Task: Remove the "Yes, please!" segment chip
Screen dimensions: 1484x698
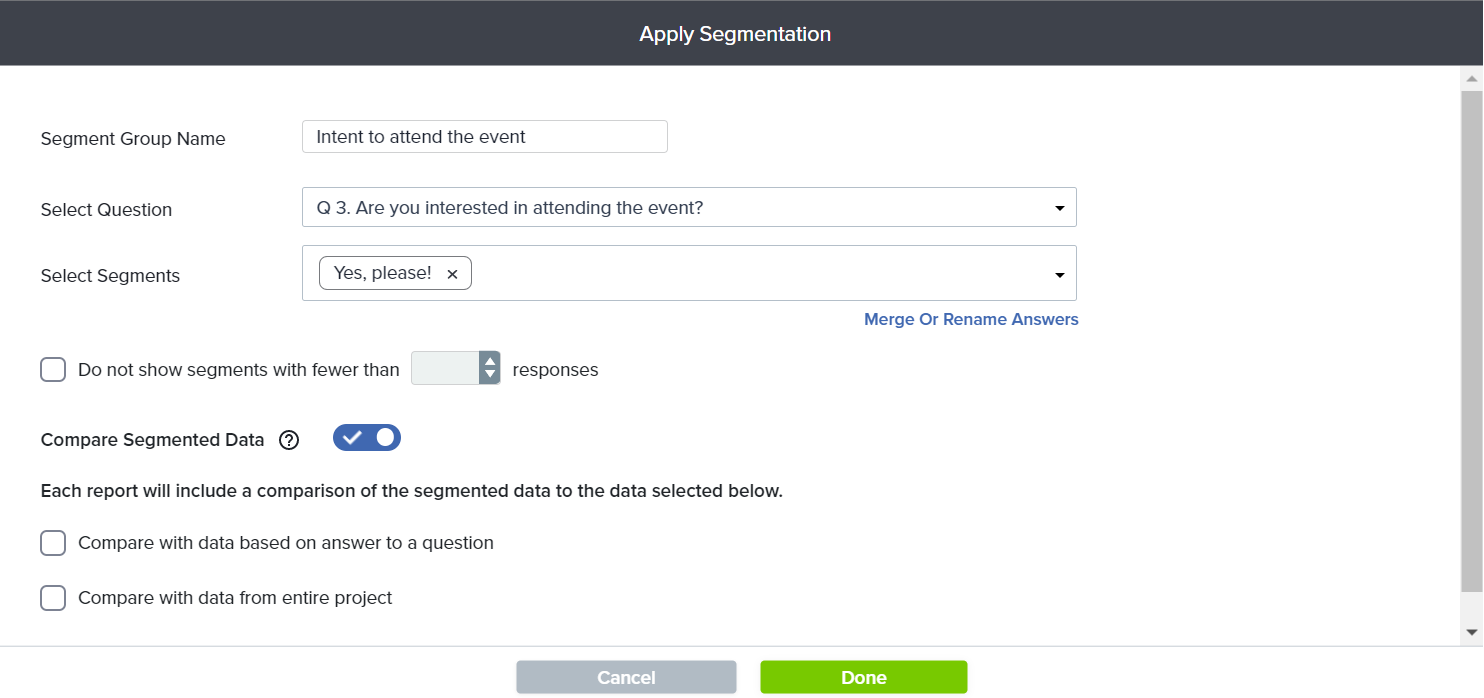Action: tap(452, 274)
